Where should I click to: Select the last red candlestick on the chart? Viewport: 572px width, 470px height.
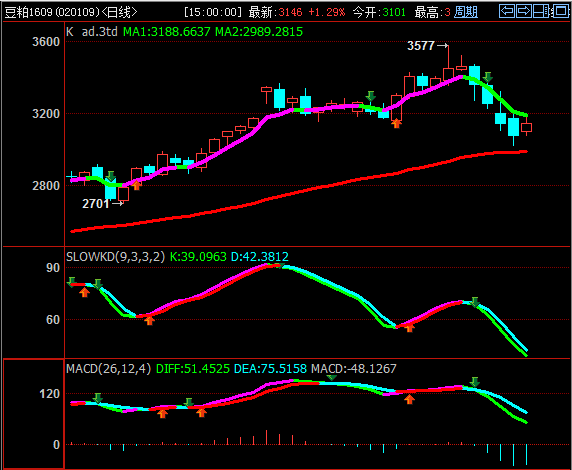526,126
